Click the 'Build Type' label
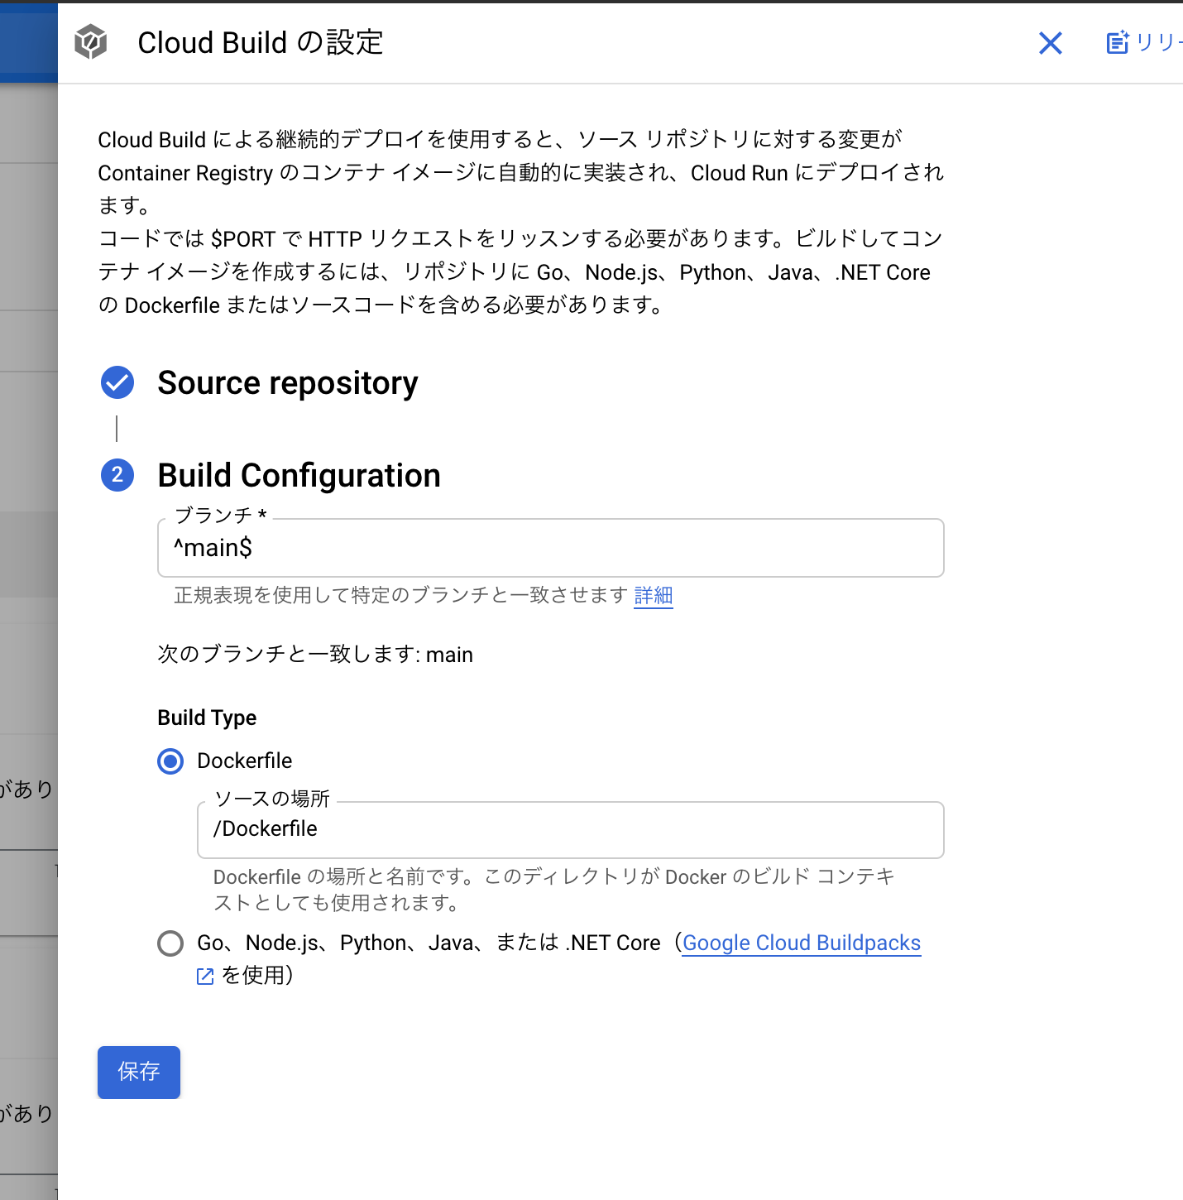This screenshot has width=1183, height=1200. [207, 718]
